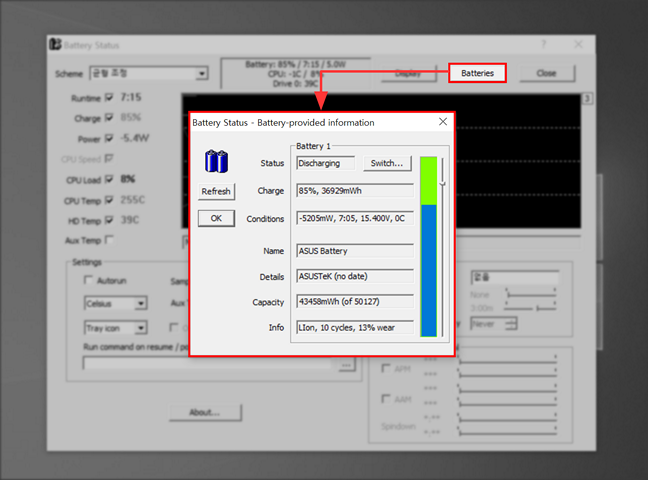
Task: Click the Battery Status title bar icon
Action: [x=55, y=45]
